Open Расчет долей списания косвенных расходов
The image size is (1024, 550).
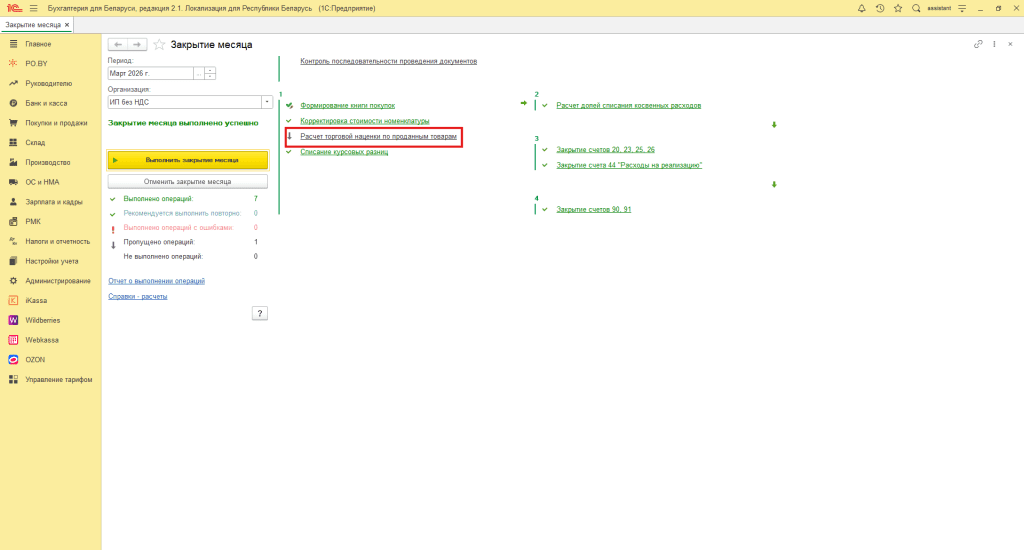point(629,105)
